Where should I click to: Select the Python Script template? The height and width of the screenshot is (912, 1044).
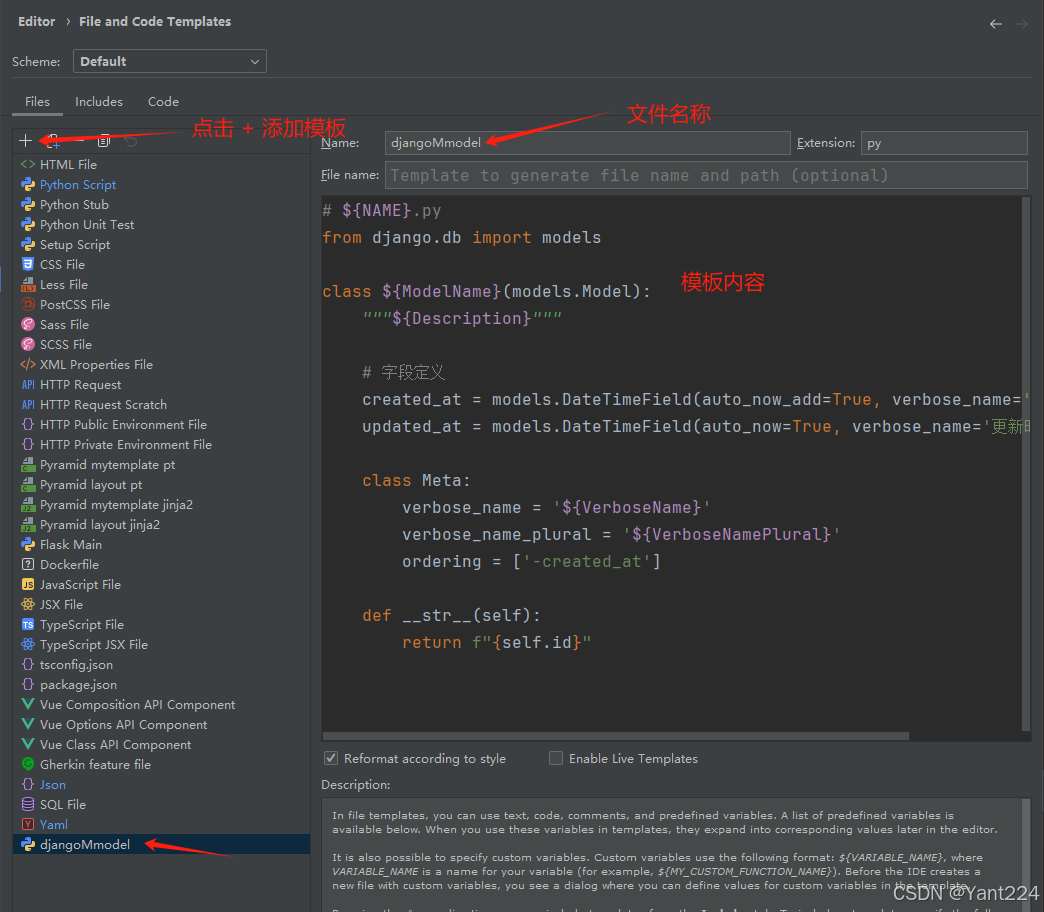161,184
